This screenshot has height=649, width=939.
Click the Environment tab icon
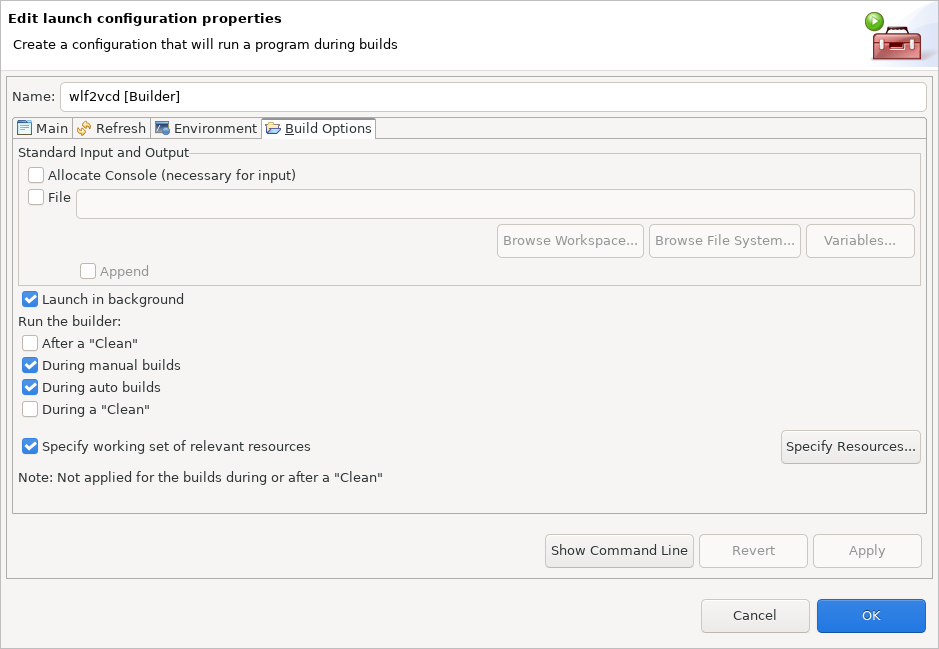pyautogui.click(x=162, y=128)
